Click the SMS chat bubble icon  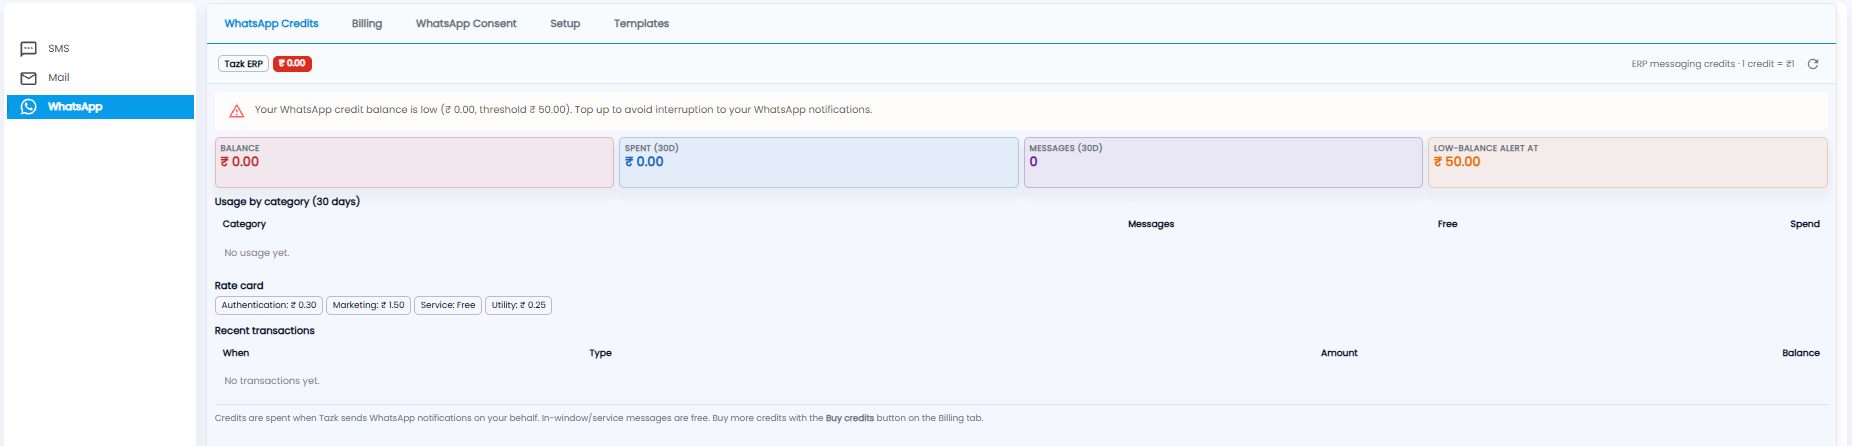[x=28, y=49]
